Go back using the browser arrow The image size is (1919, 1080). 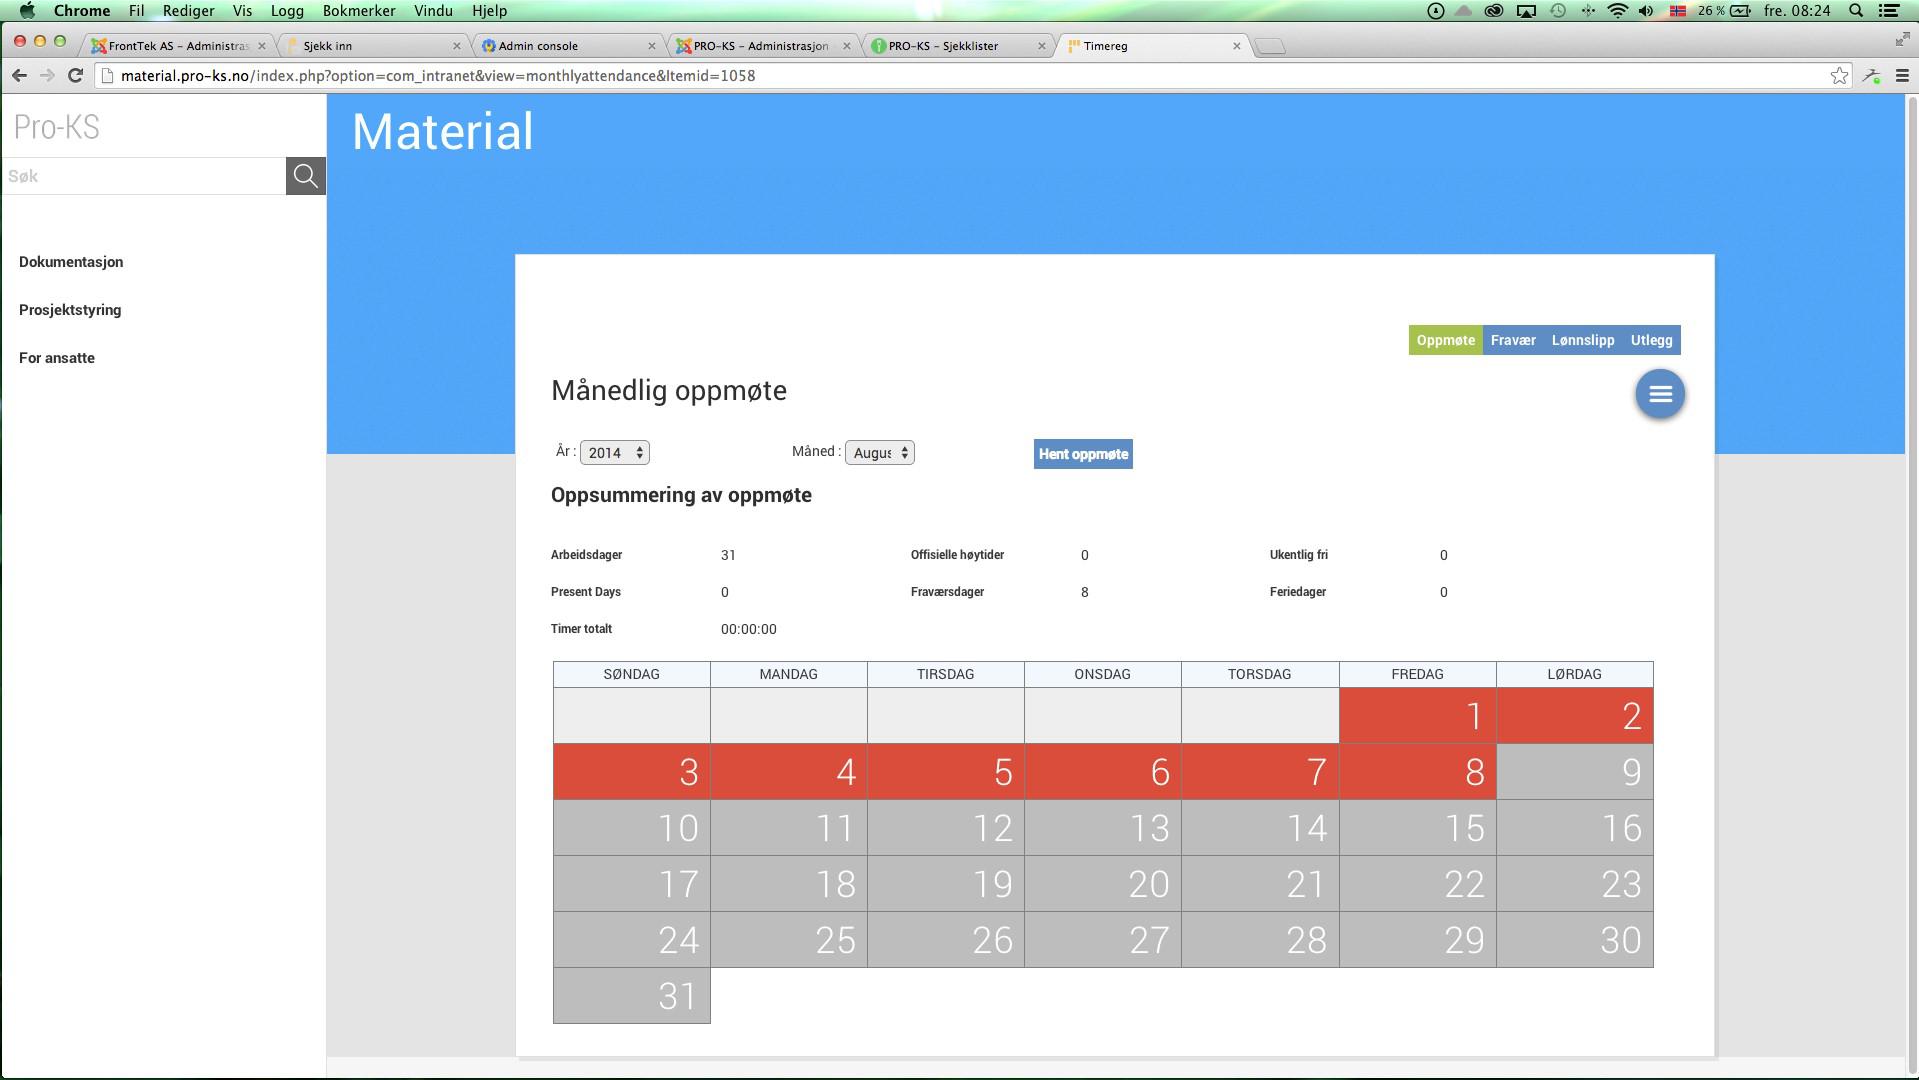click(19, 76)
